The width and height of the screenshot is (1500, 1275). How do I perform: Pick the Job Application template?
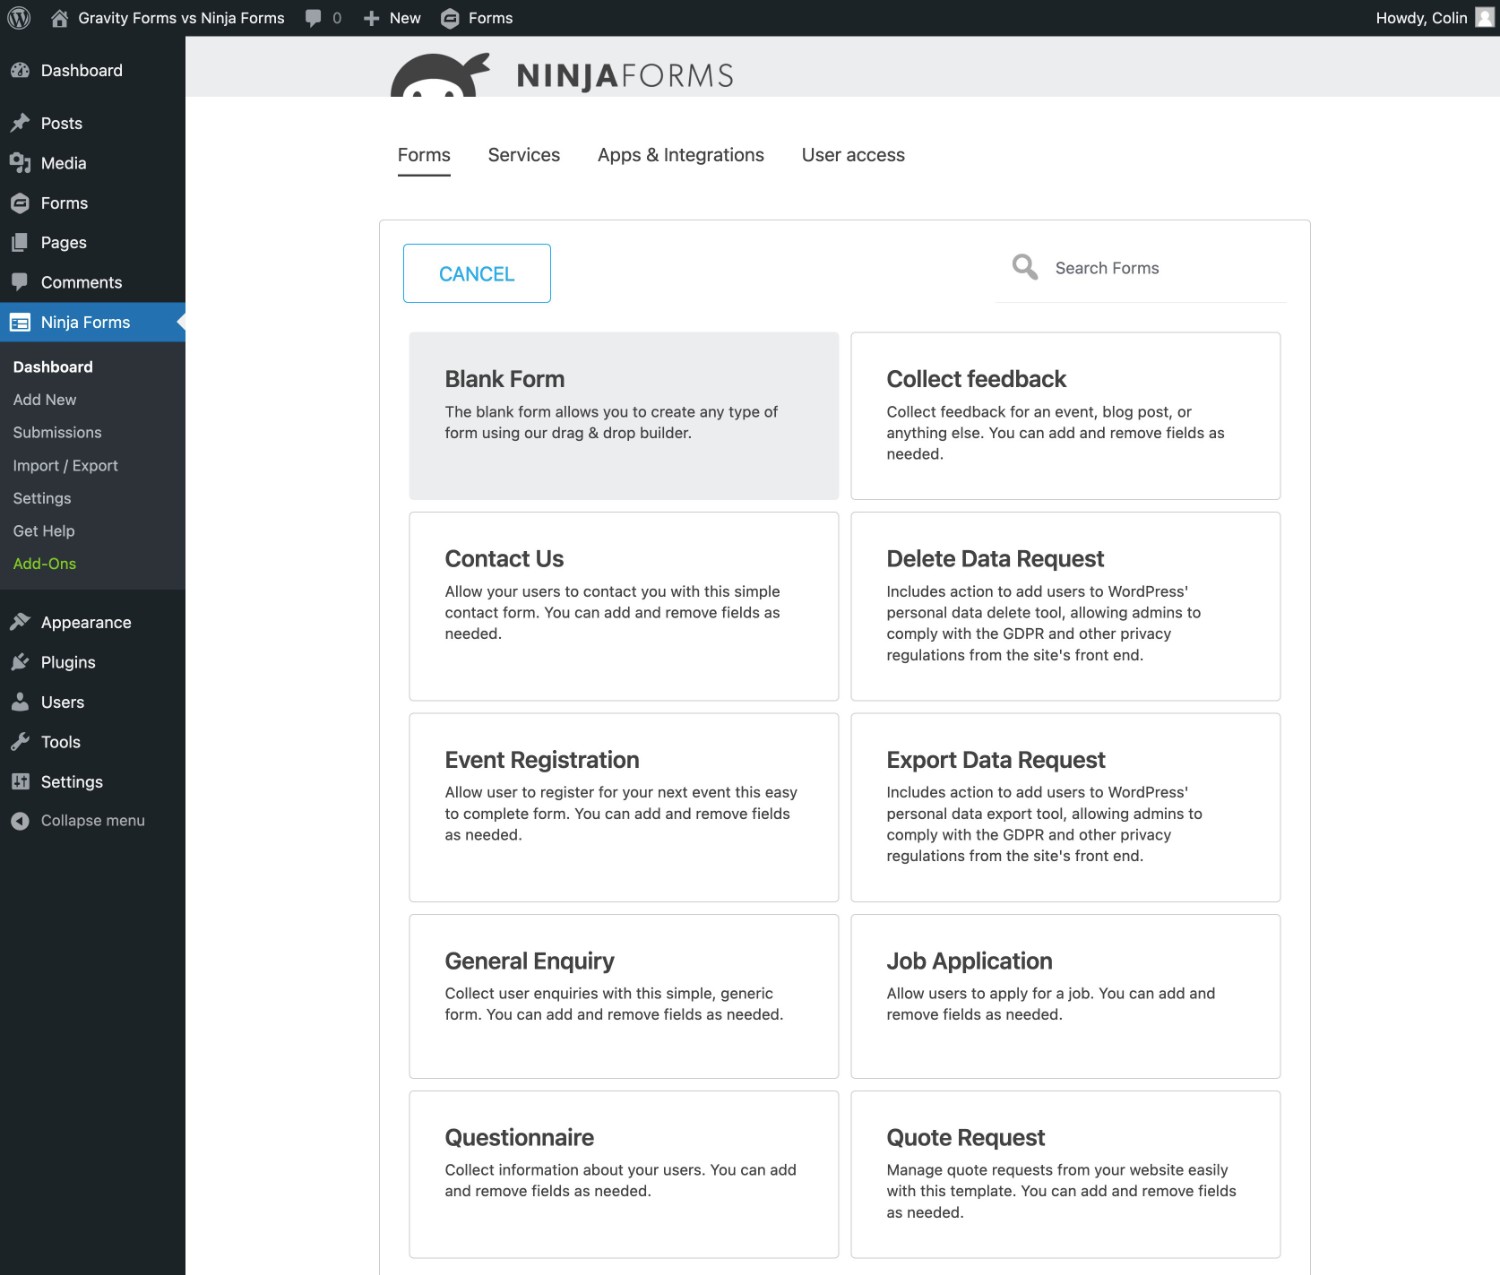[x=1066, y=997]
